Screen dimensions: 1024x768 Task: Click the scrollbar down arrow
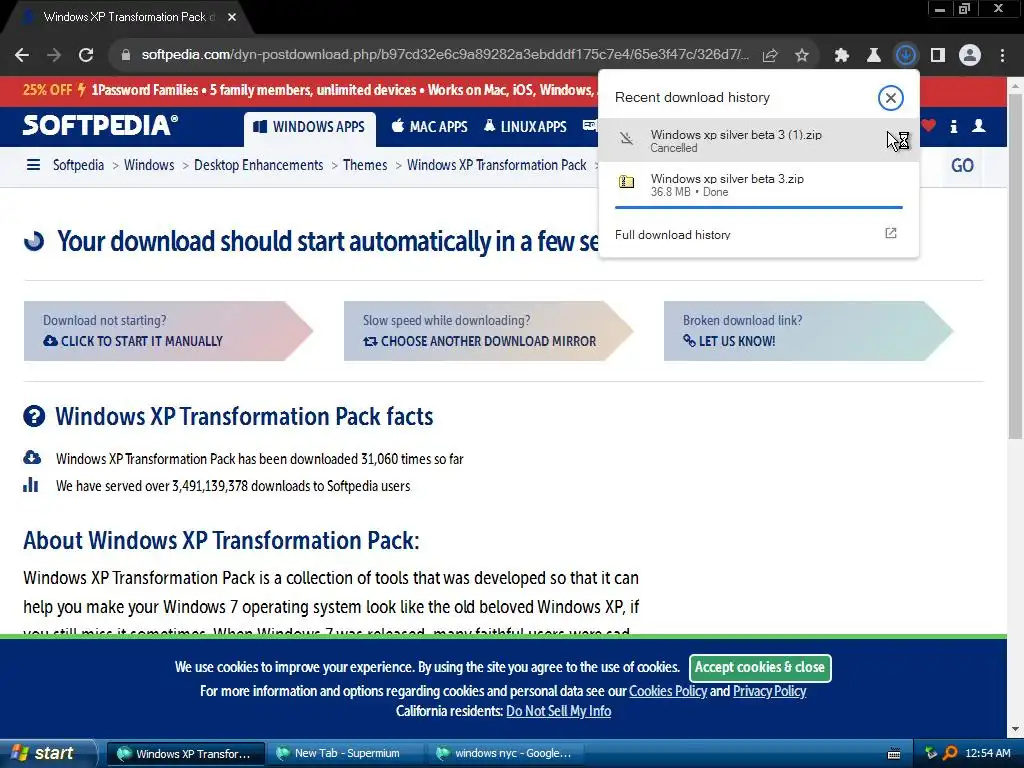click(x=1015, y=729)
